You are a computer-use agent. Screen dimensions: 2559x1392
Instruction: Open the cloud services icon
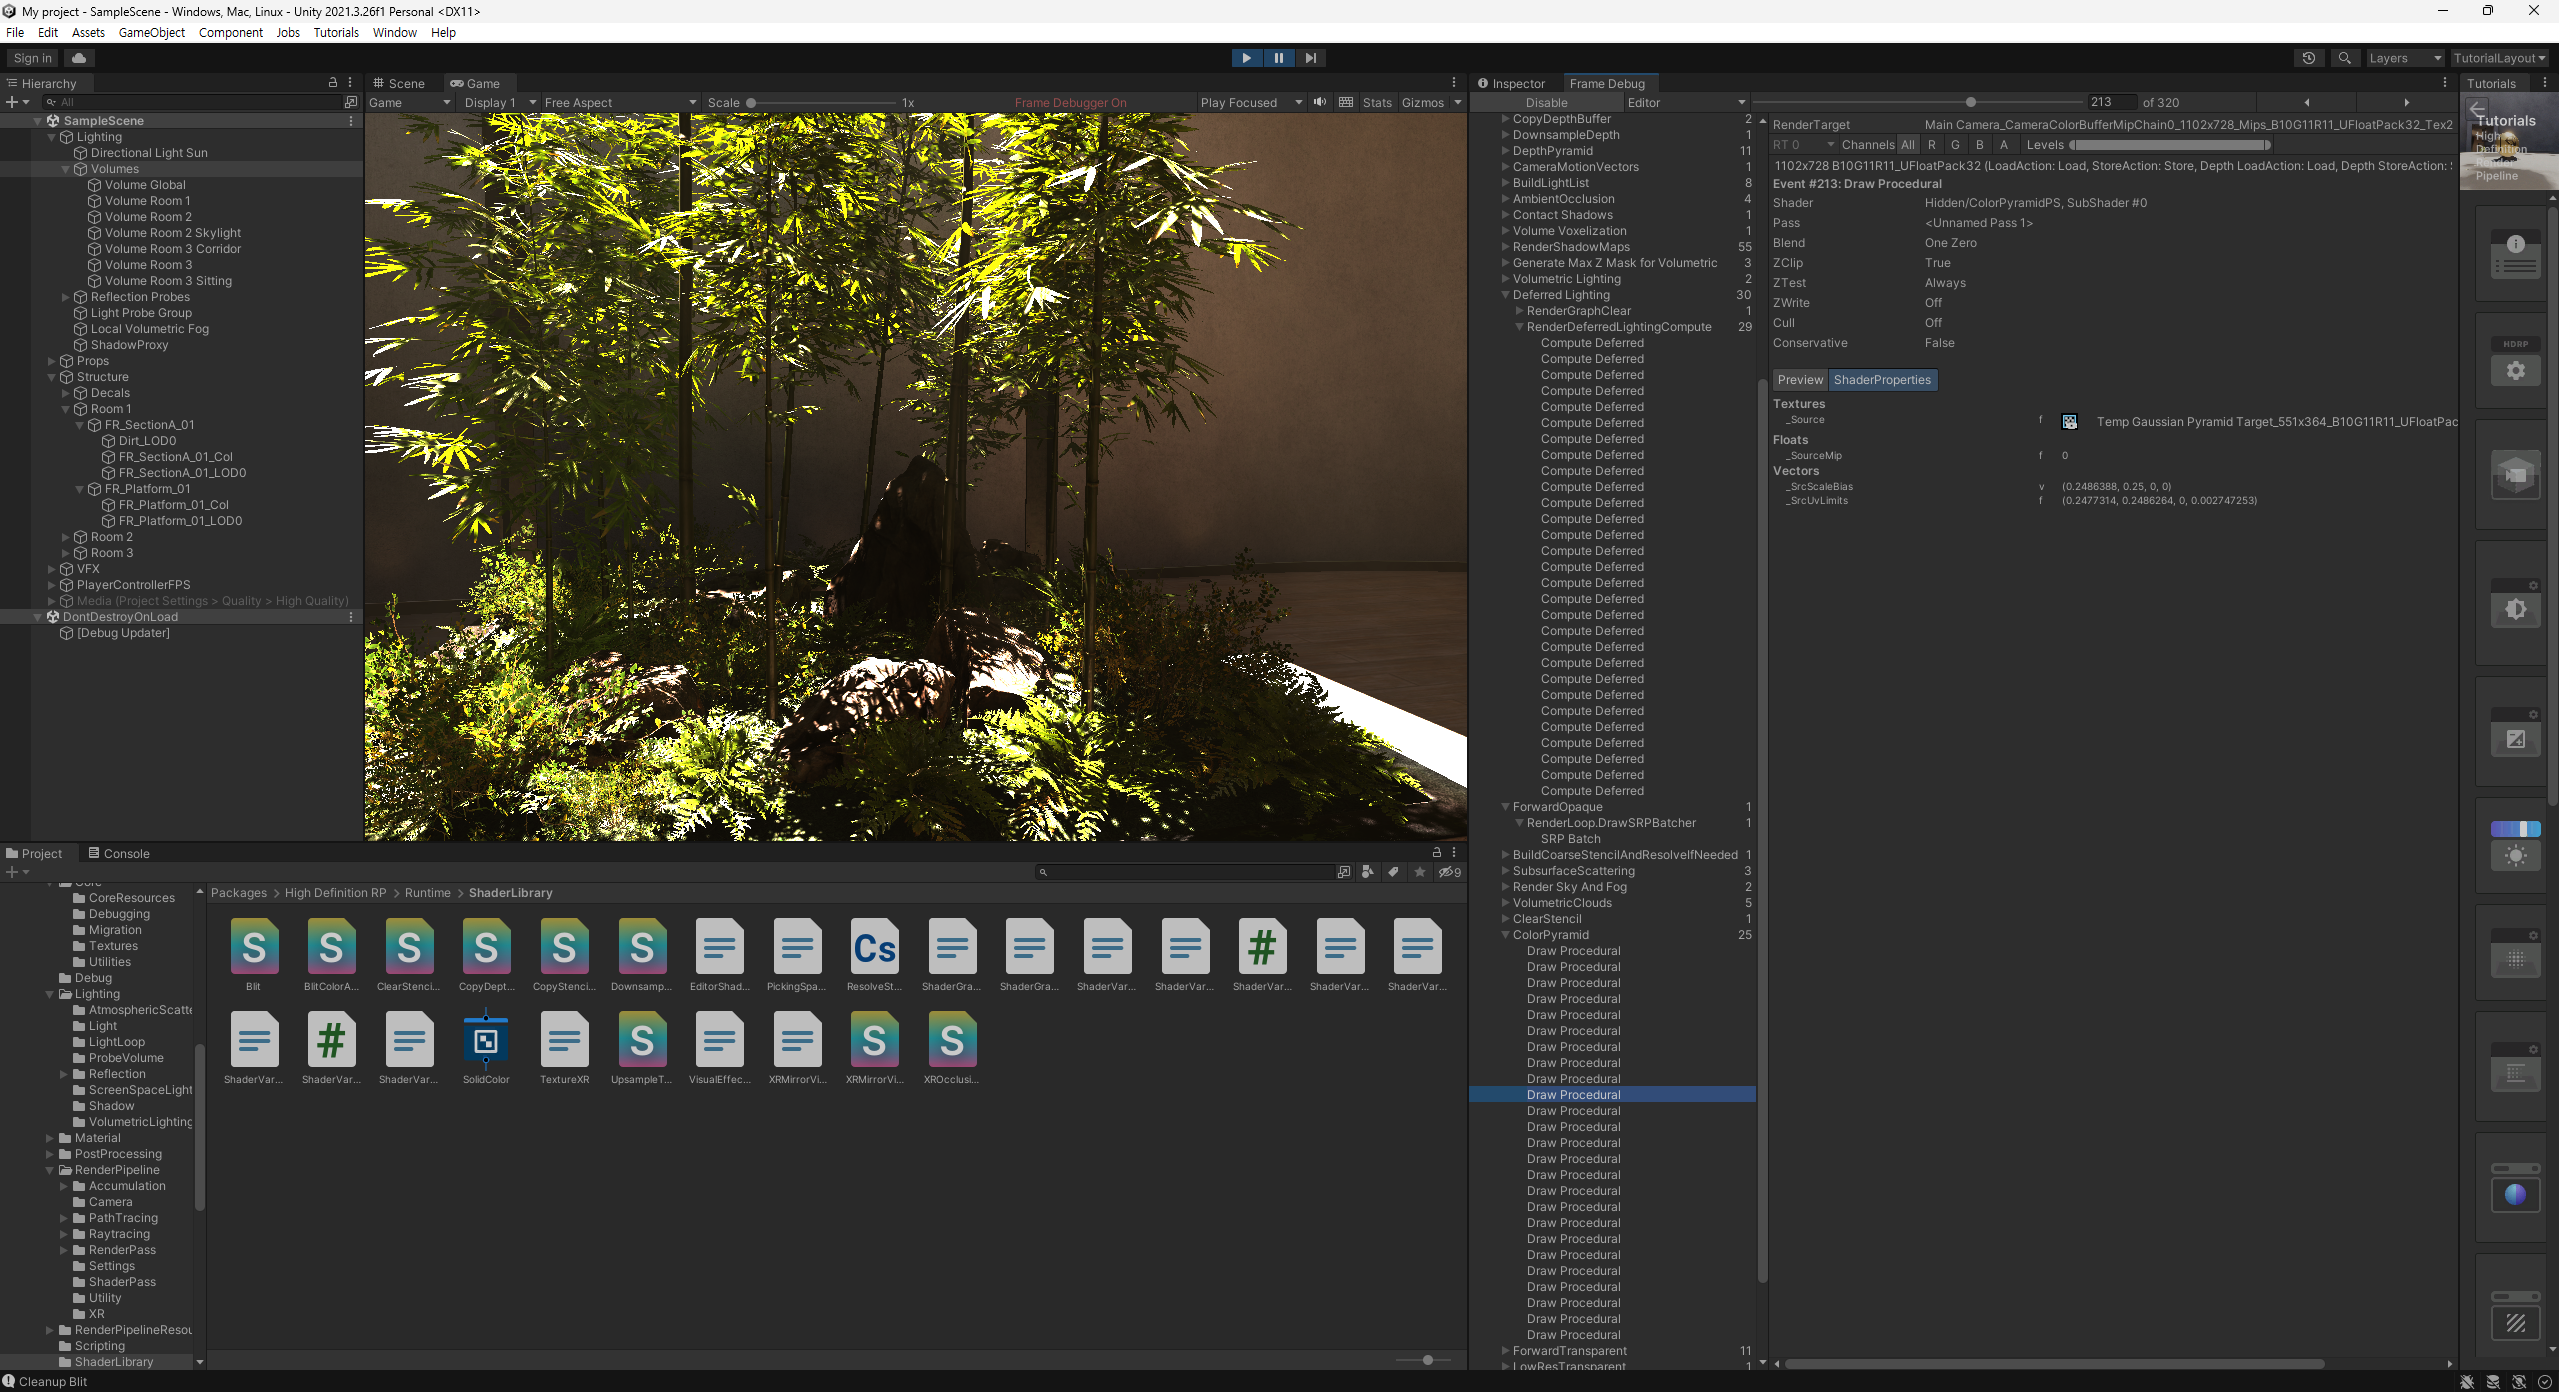(x=79, y=58)
